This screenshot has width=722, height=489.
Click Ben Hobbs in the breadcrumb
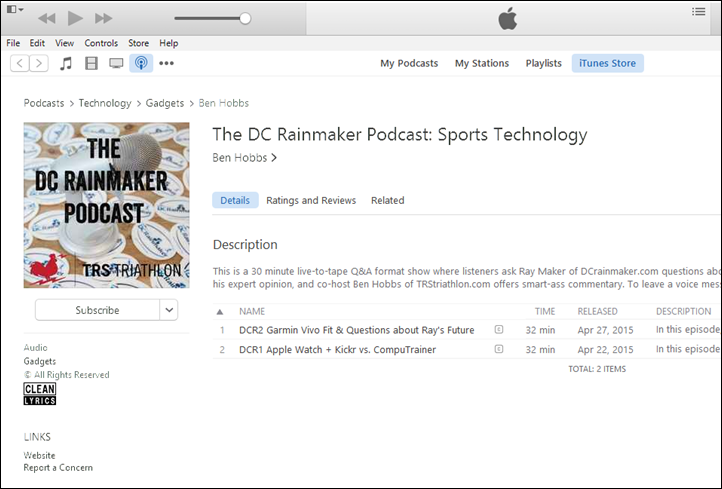coord(224,103)
